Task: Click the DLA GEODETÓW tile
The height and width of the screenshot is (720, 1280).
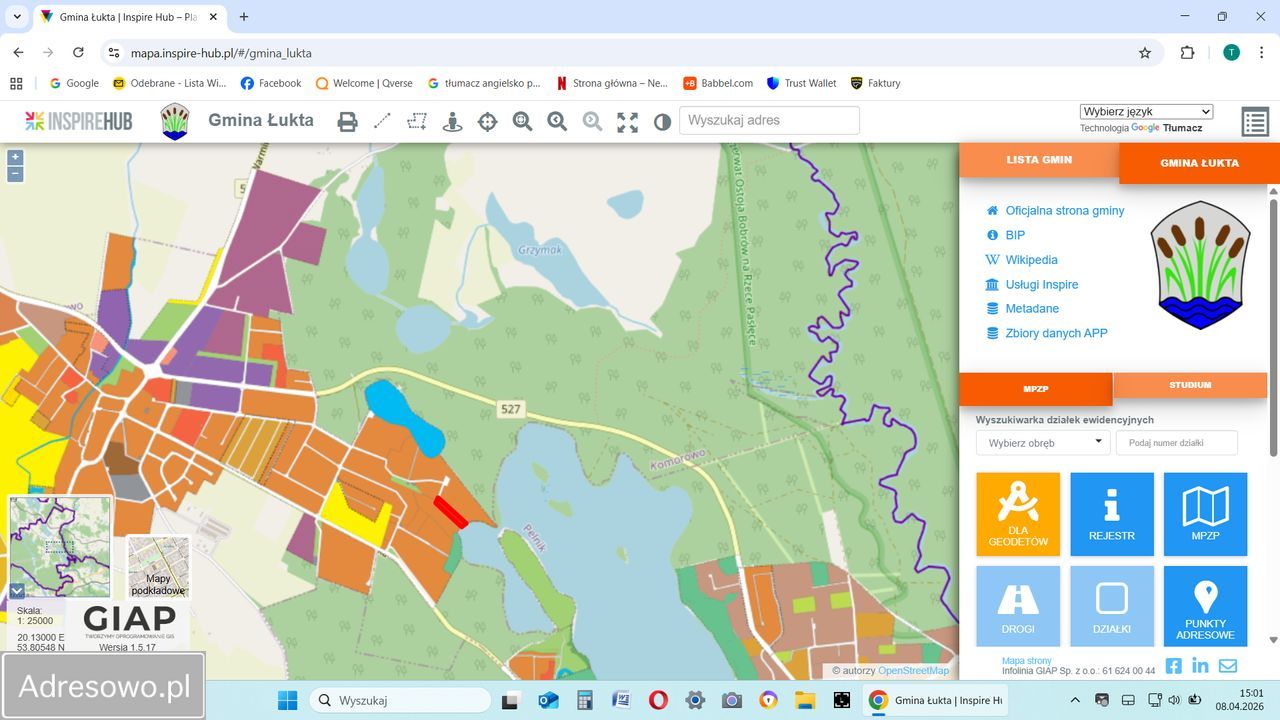Action: pos(1018,514)
